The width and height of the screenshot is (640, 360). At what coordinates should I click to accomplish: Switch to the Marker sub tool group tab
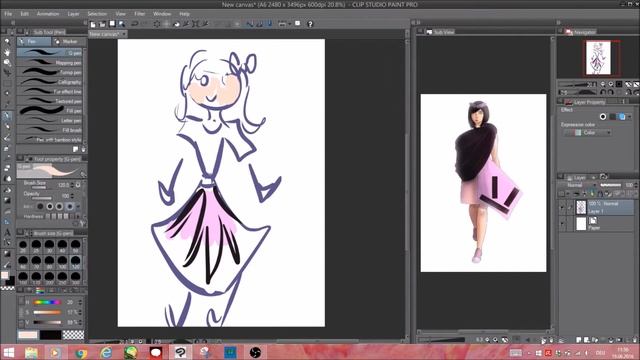click(x=69, y=42)
